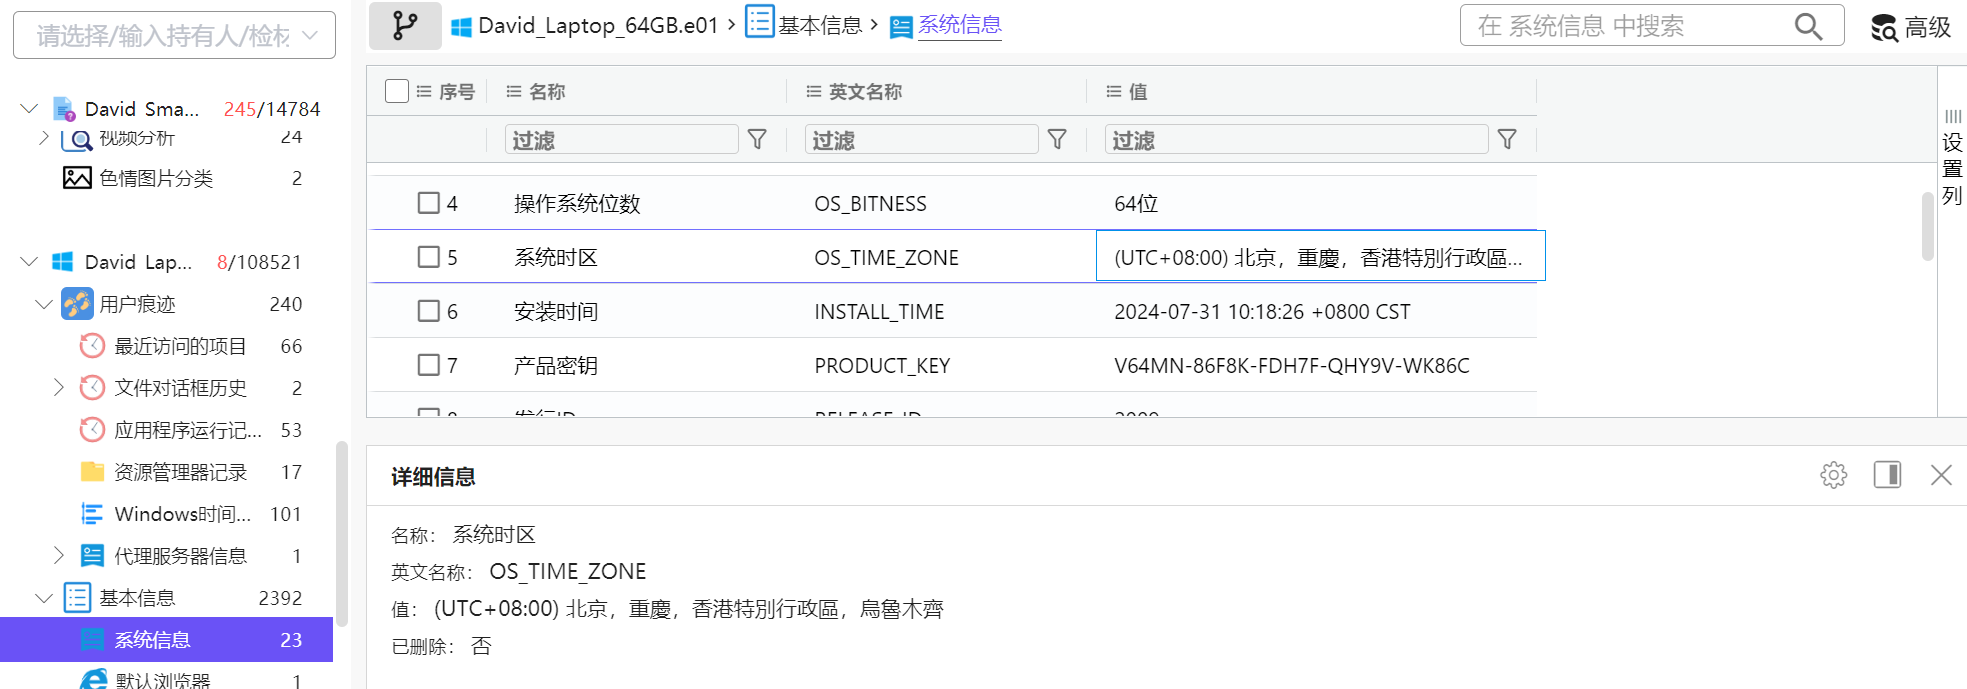Select the 系统信息 tree item
This screenshot has height=689, width=1967.
(166, 640)
